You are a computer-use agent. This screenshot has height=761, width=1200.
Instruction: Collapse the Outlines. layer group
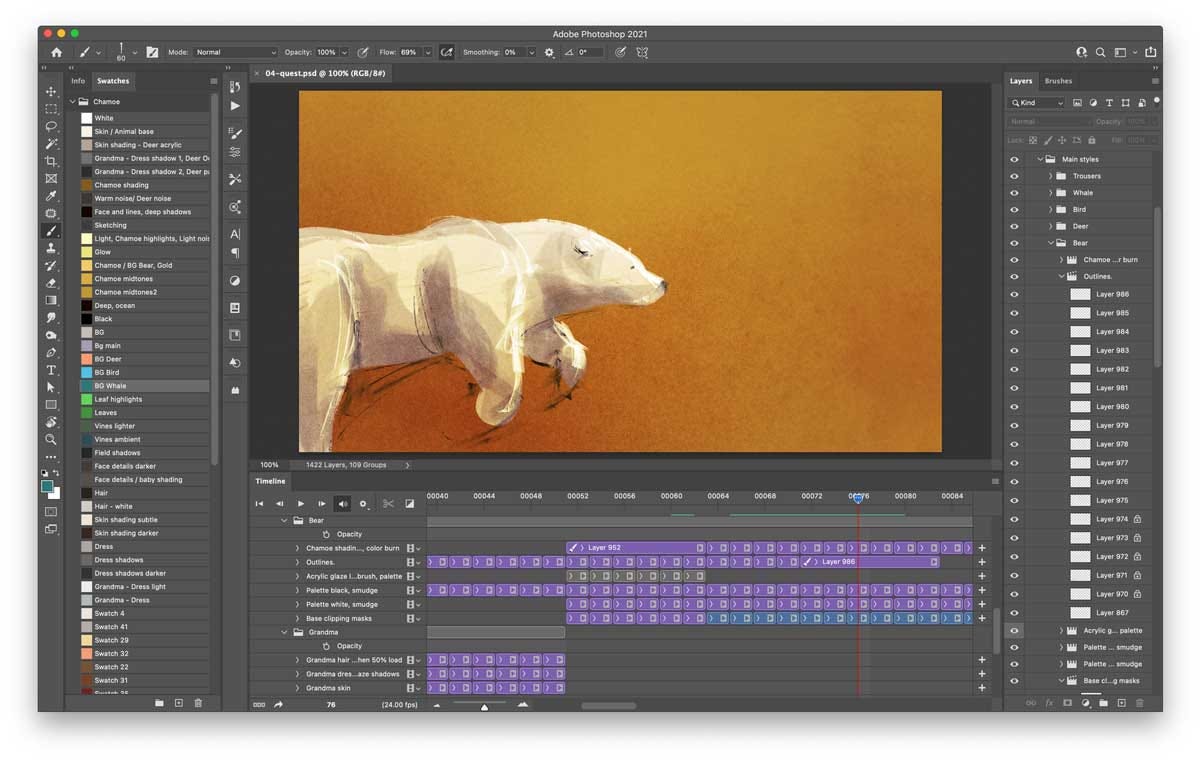pos(1061,276)
